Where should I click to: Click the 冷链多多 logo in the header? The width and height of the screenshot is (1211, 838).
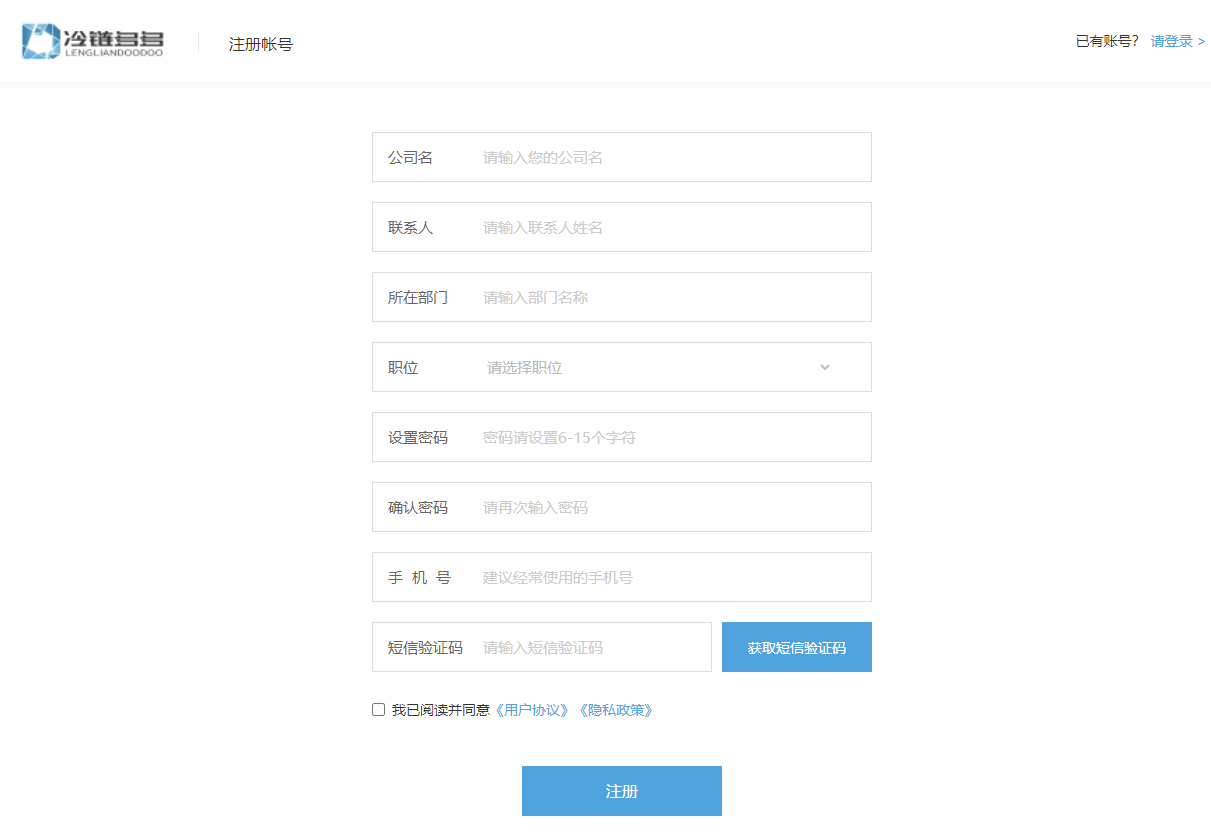tap(92, 42)
